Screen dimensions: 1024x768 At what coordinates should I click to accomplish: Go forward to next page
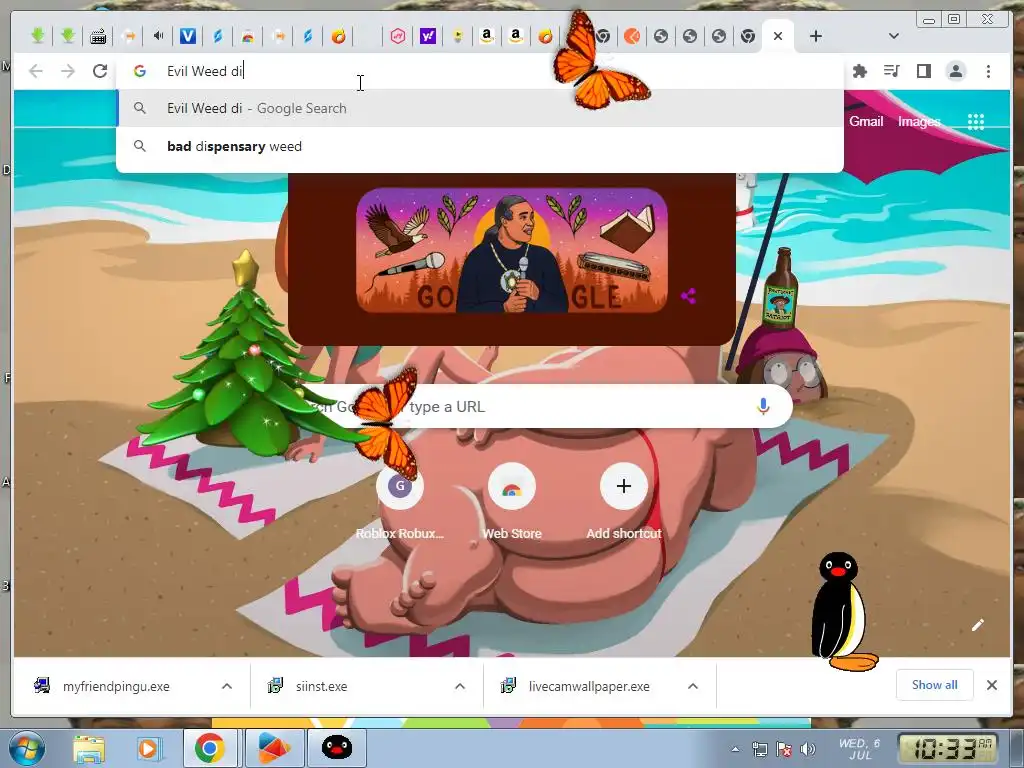pyautogui.click(x=68, y=71)
